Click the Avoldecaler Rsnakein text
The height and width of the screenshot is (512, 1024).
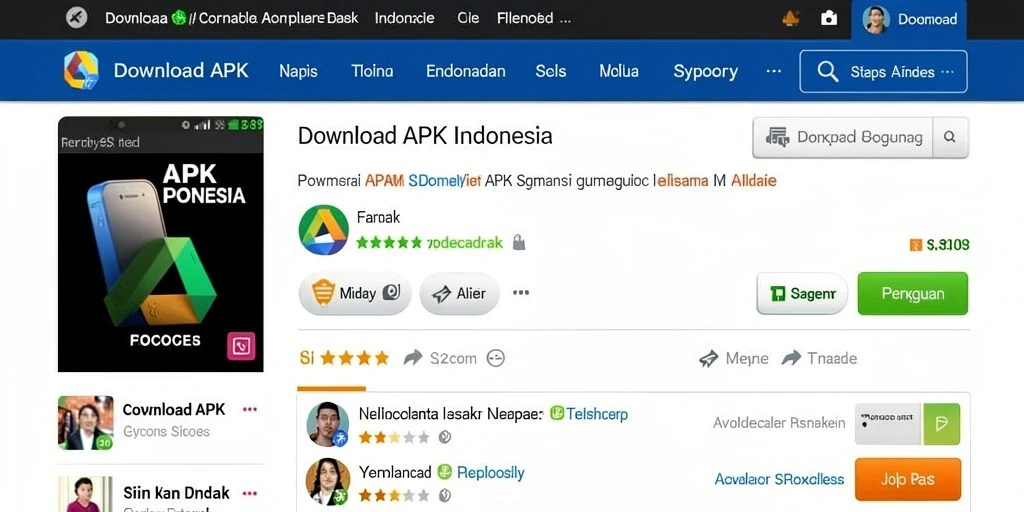(x=779, y=423)
